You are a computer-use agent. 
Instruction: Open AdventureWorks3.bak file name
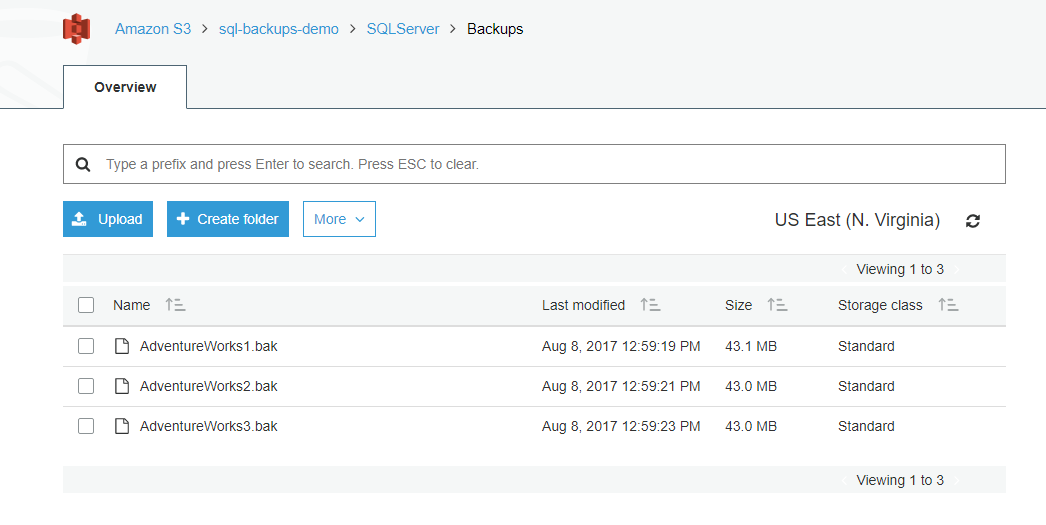209,426
